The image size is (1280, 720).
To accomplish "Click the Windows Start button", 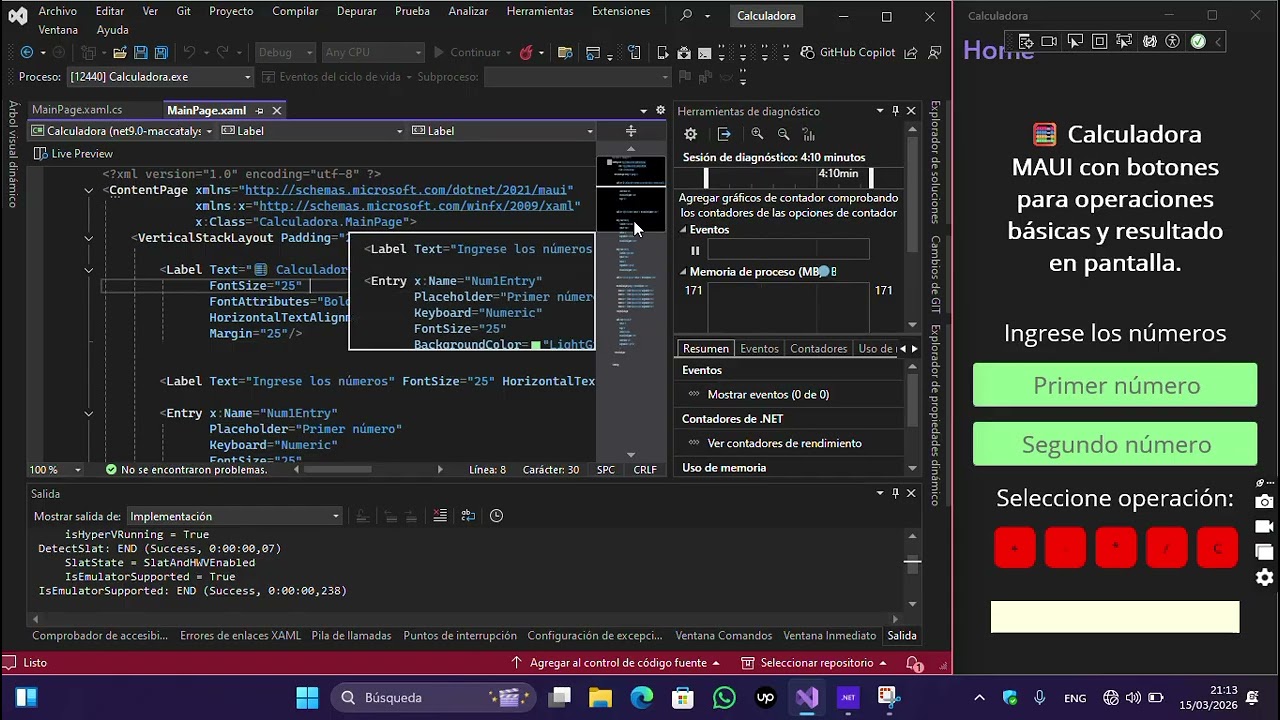I will pos(307,697).
